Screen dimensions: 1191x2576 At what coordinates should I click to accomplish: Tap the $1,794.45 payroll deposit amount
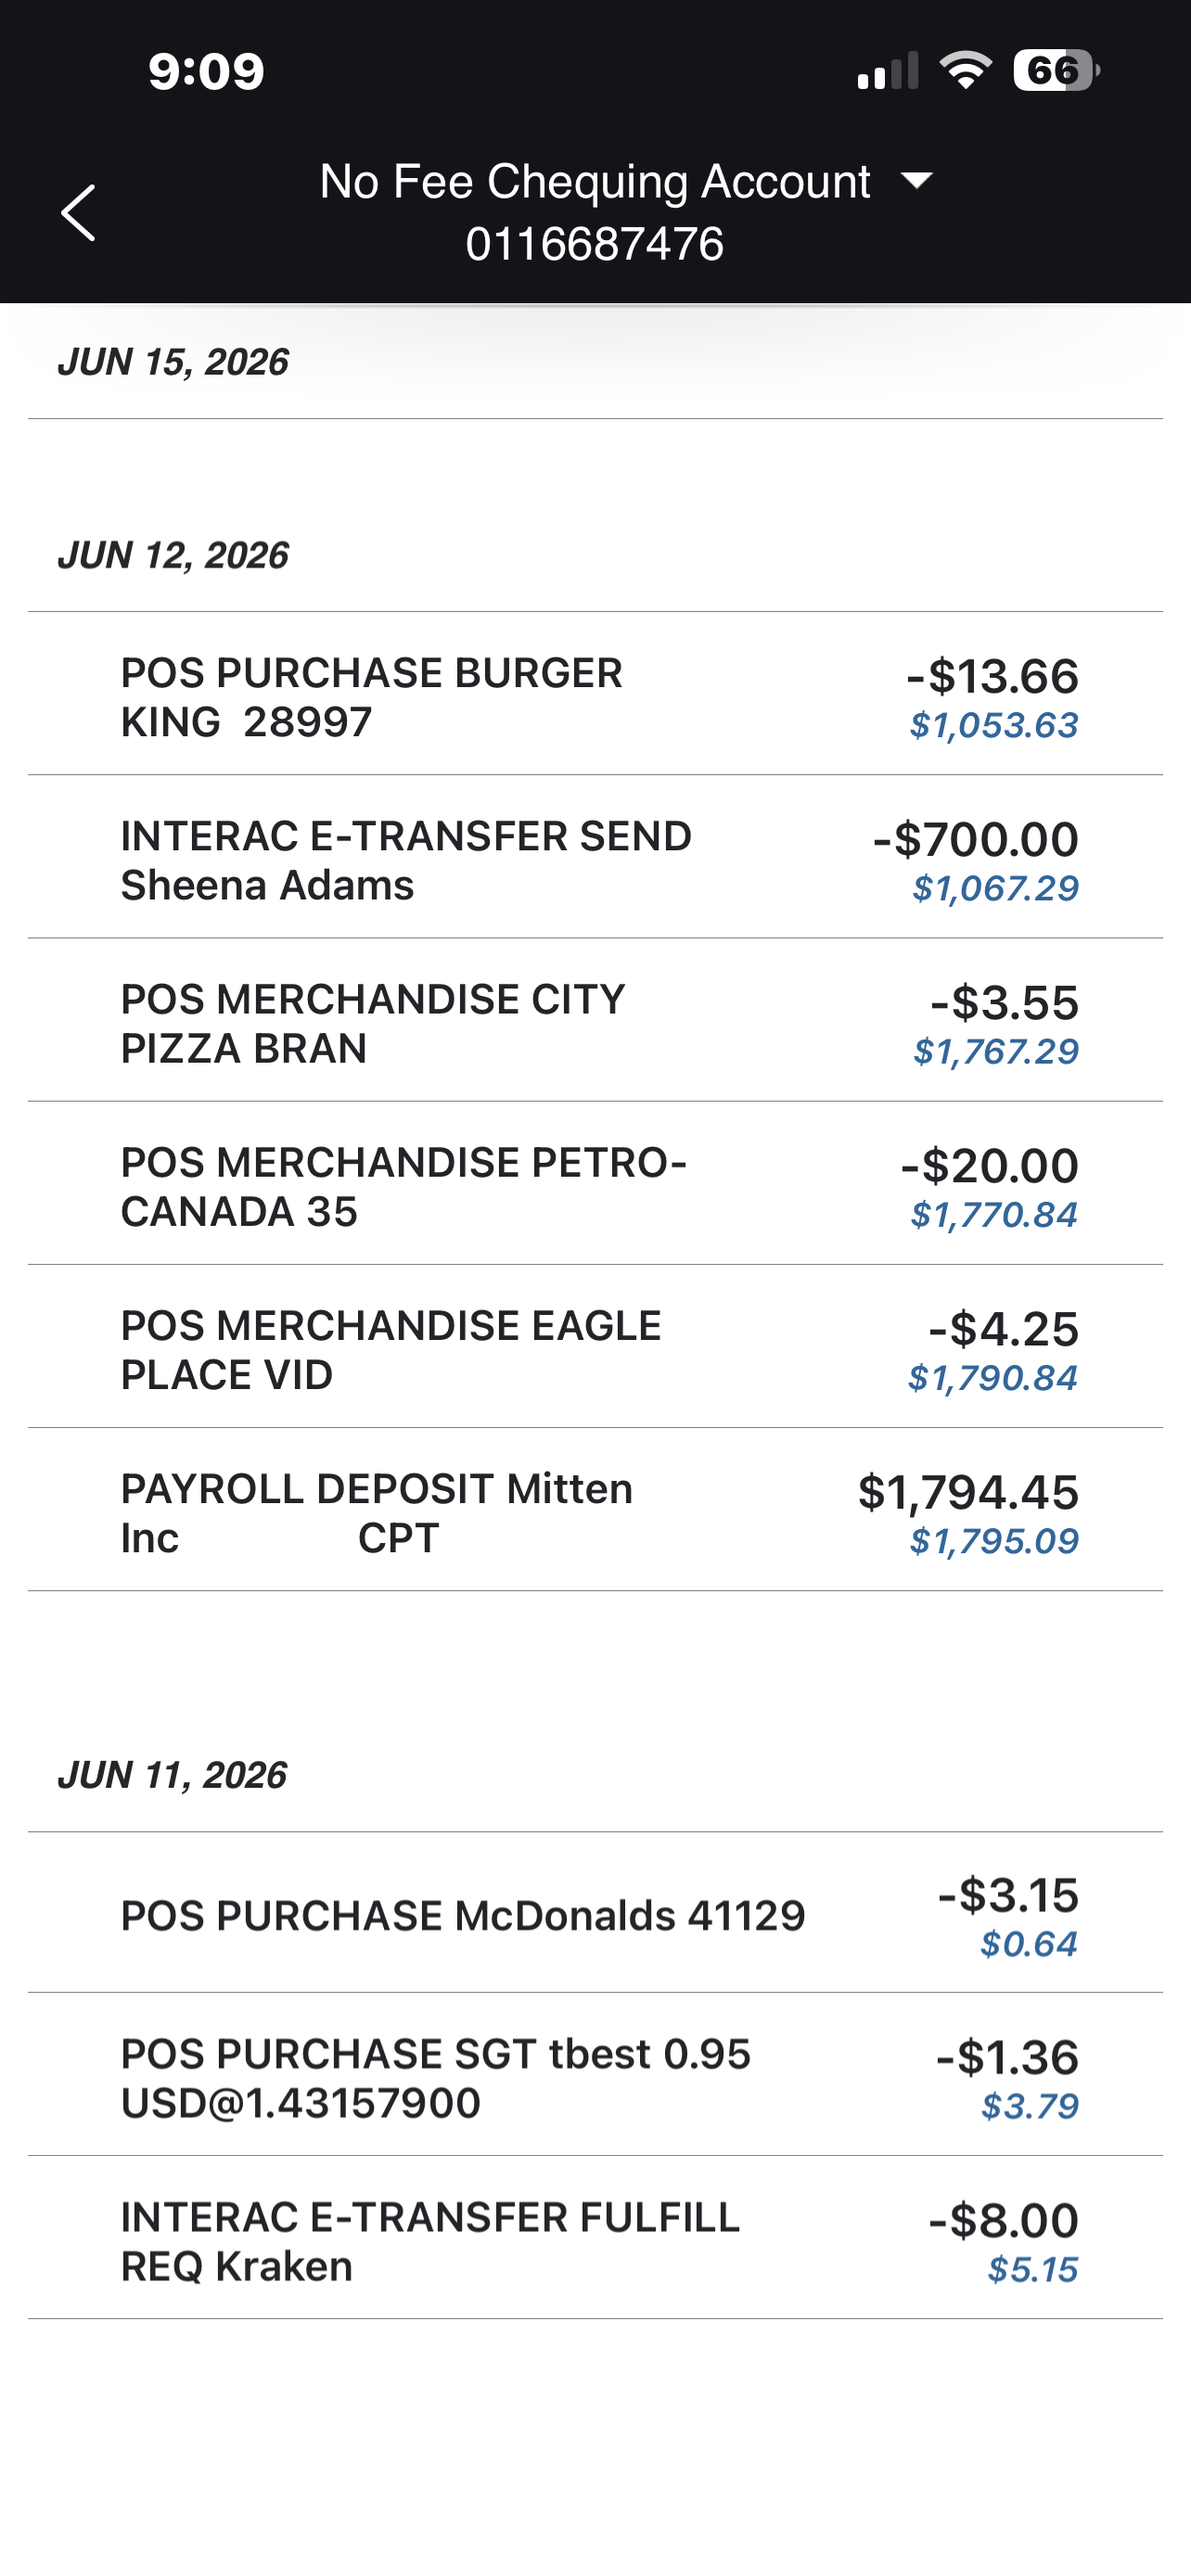[x=968, y=1491]
